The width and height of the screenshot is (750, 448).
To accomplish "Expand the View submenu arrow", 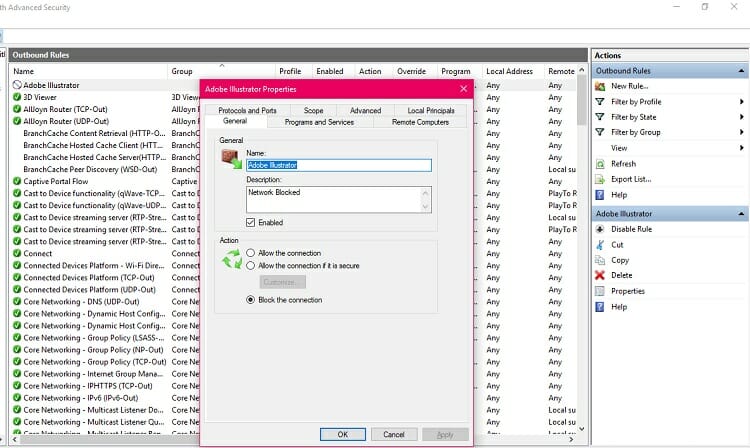I will (x=741, y=148).
